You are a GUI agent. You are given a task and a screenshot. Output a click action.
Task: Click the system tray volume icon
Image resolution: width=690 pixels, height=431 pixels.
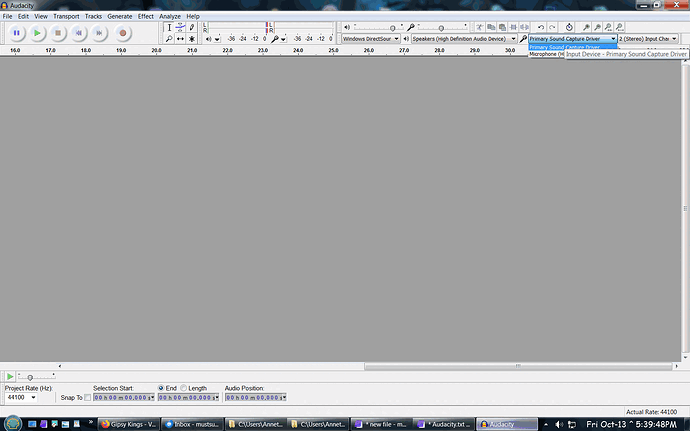click(559, 424)
